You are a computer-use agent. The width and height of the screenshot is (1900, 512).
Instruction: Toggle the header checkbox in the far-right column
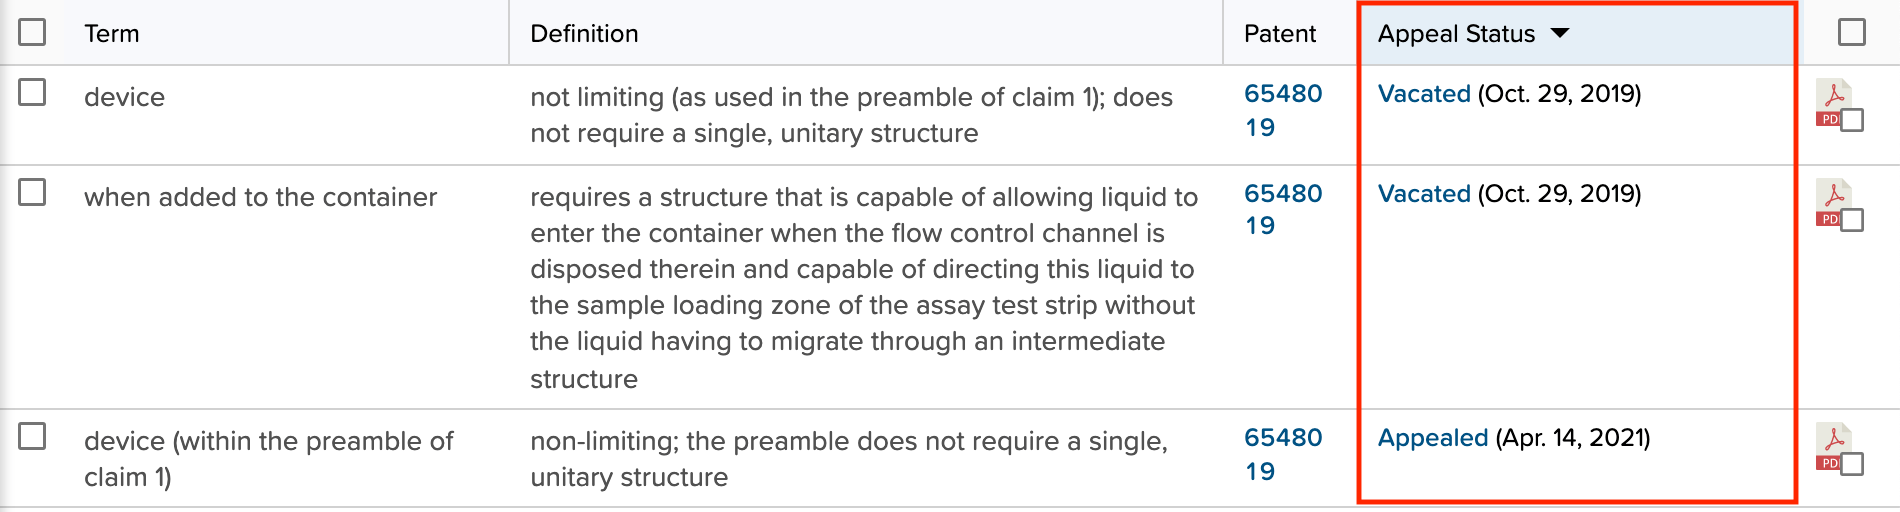(1852, 32)
